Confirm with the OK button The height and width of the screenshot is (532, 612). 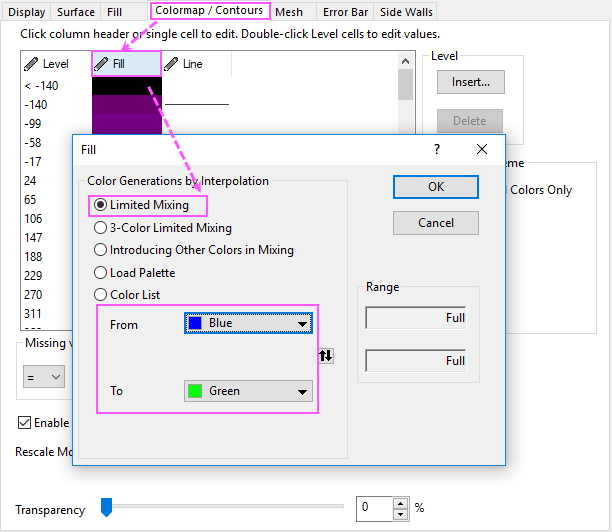436,187
